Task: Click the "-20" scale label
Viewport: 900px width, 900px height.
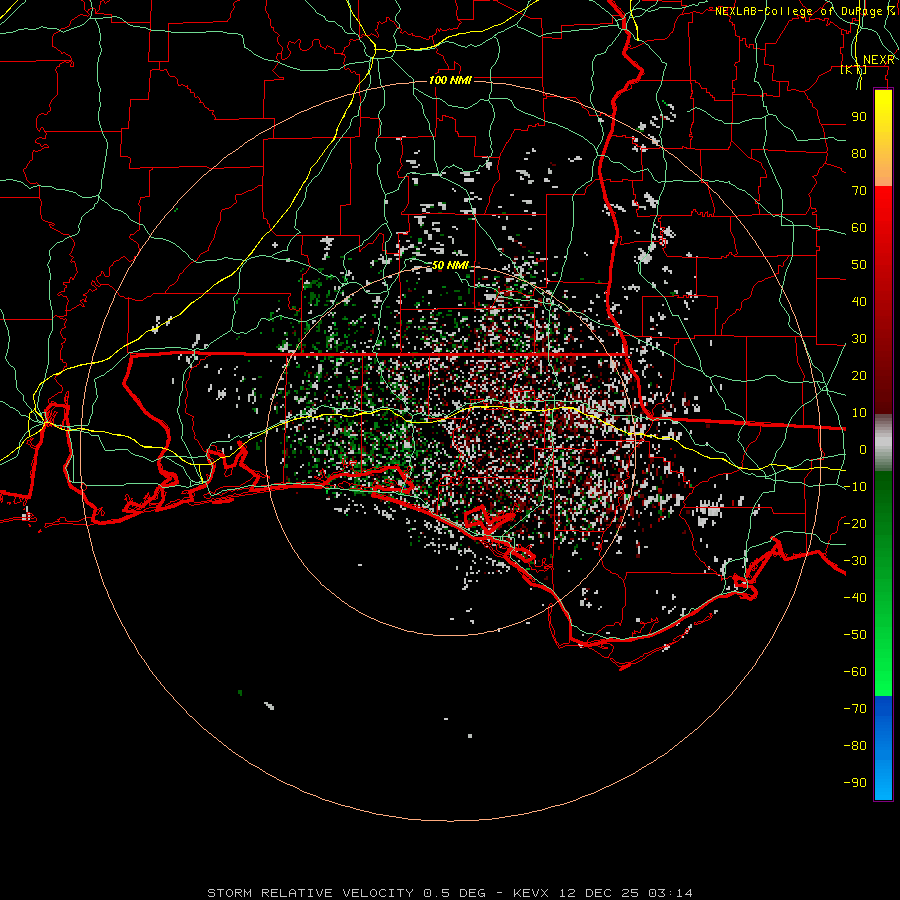Action: [x=855, y=524]
